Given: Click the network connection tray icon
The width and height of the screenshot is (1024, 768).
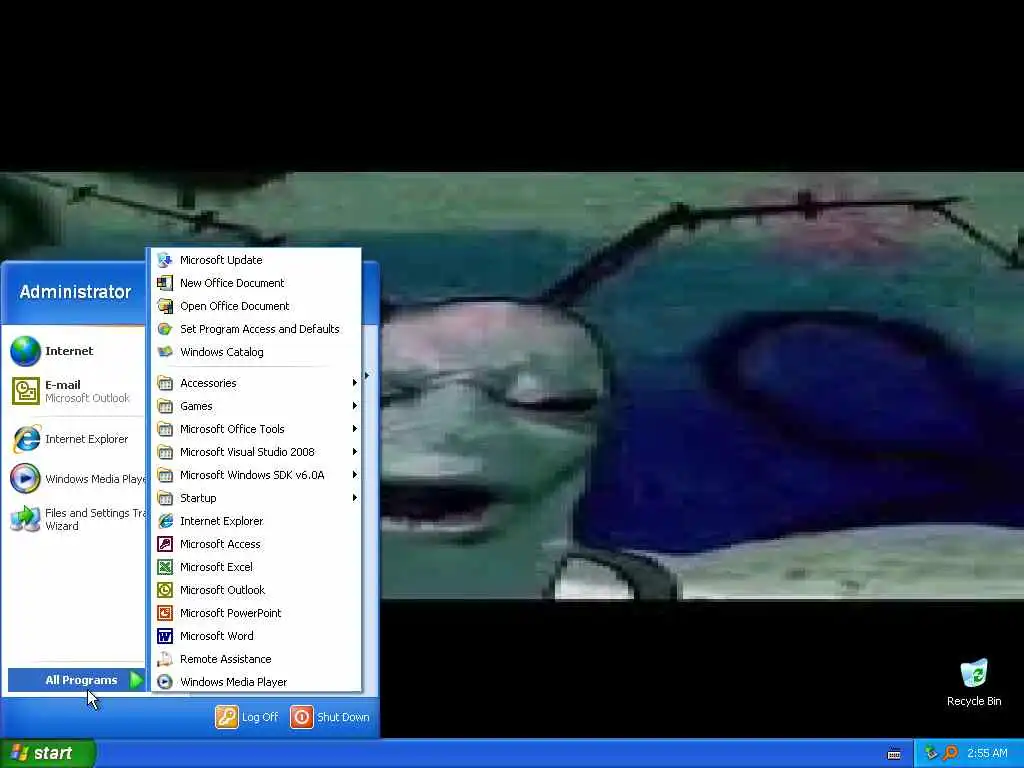Looking at the screenshot, I should click(x=931, y=753).
